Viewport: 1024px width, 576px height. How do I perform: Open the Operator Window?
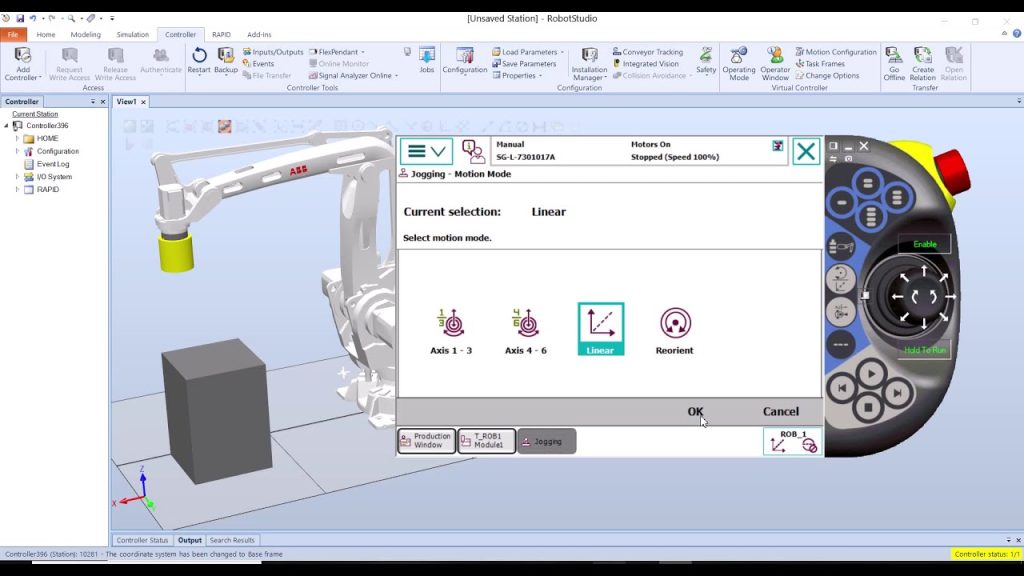pos(775,64)
